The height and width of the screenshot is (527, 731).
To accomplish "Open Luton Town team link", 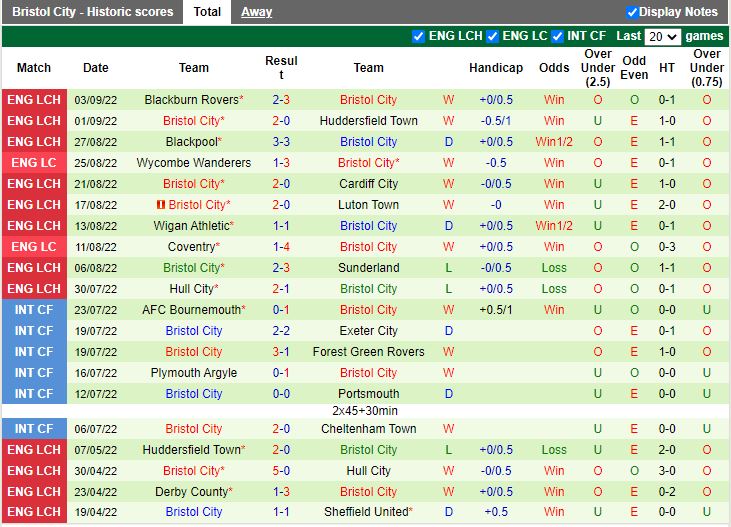I will [x=368, y=205].
